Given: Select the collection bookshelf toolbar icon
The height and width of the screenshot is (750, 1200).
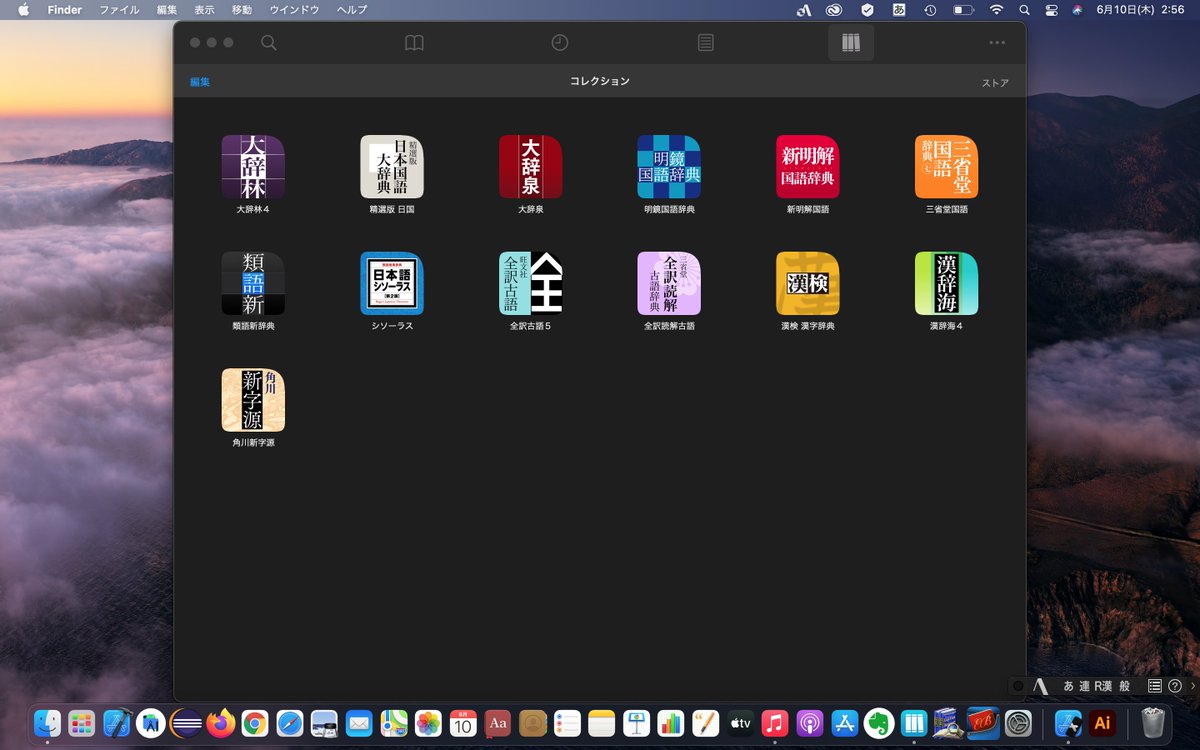Looking at the screenshot, I should click(x=851, y=43).
